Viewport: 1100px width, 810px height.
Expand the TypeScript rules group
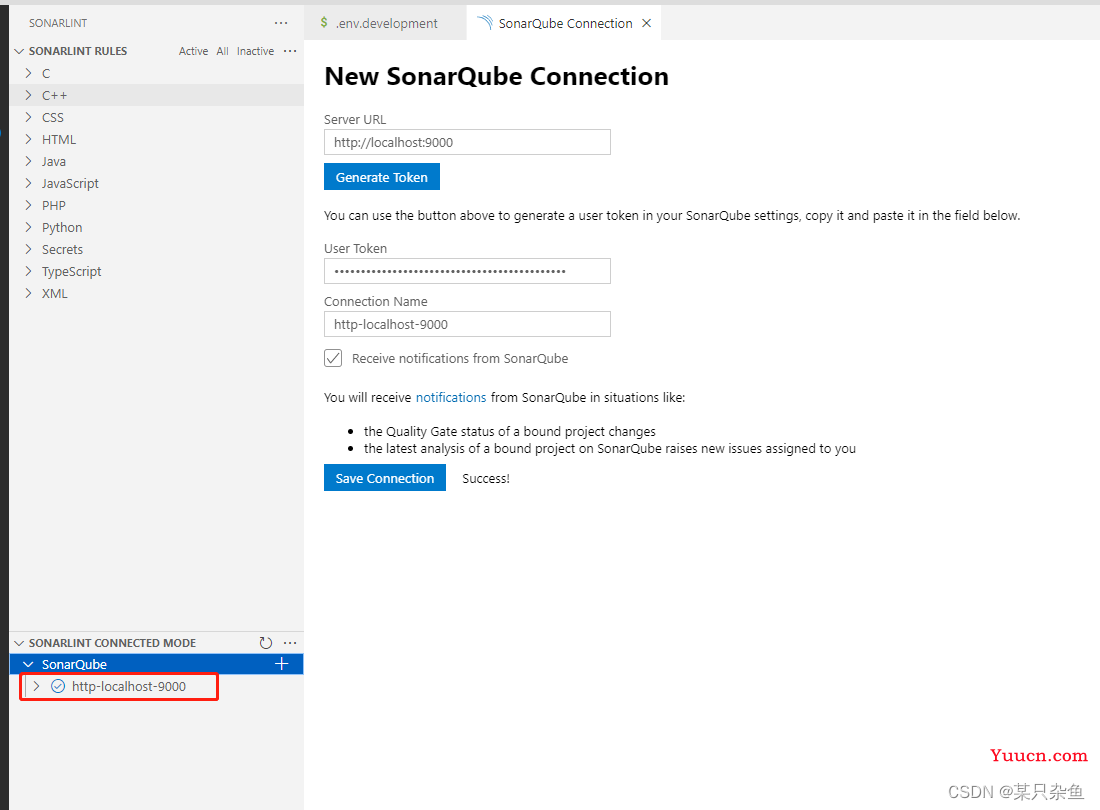tap(28, 271)
